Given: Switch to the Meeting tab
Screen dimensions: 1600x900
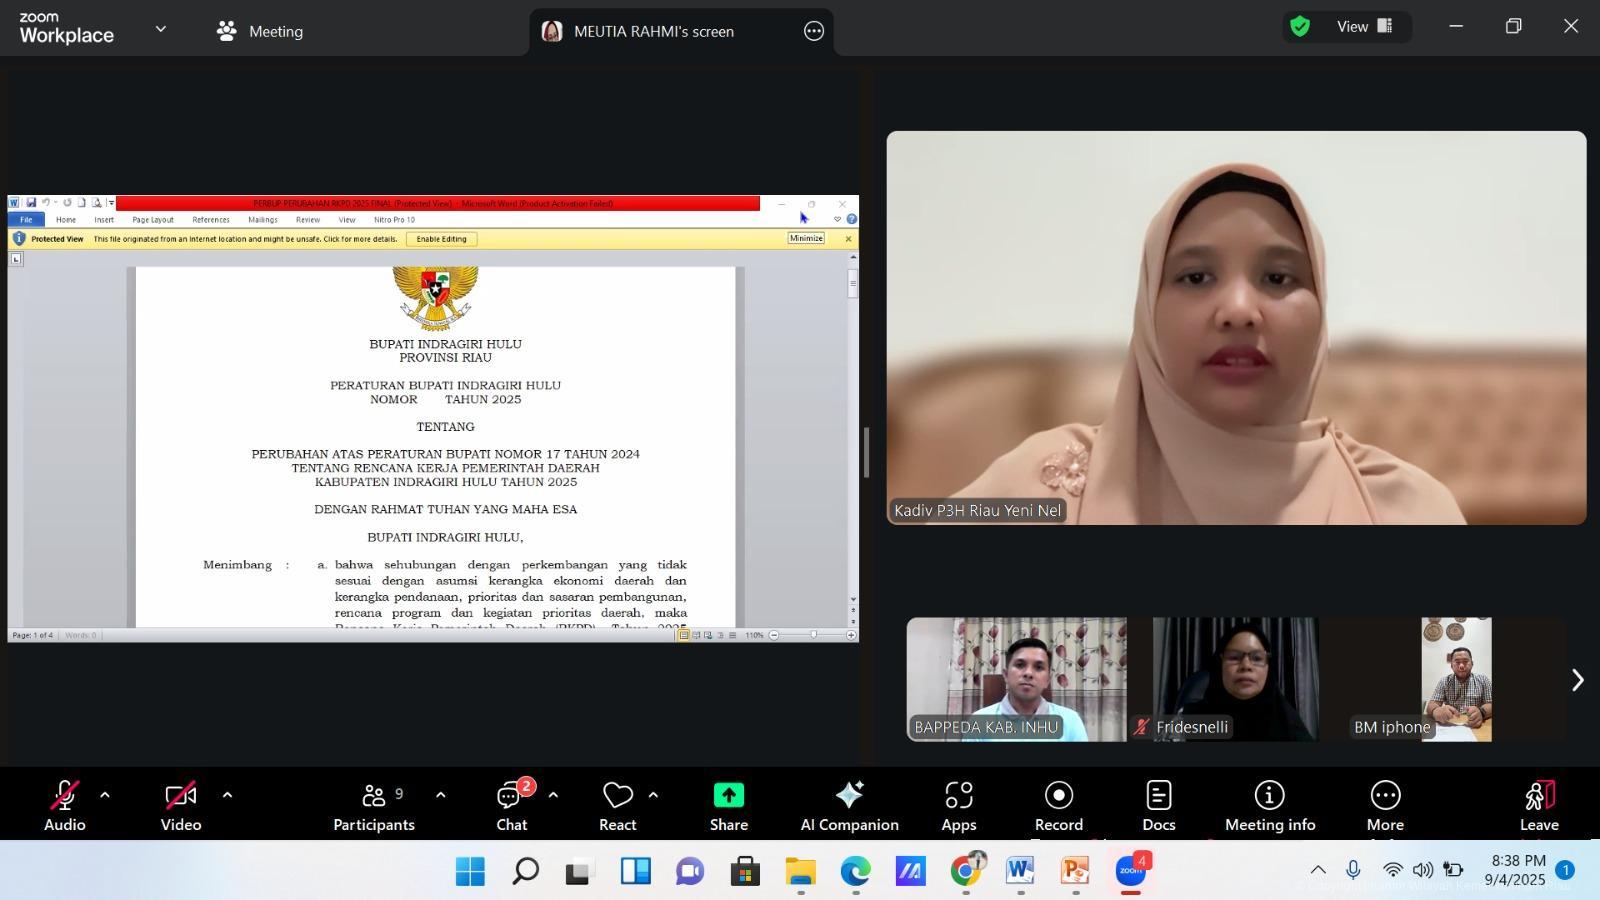Looking at the screenshot, I should [260, 31].
